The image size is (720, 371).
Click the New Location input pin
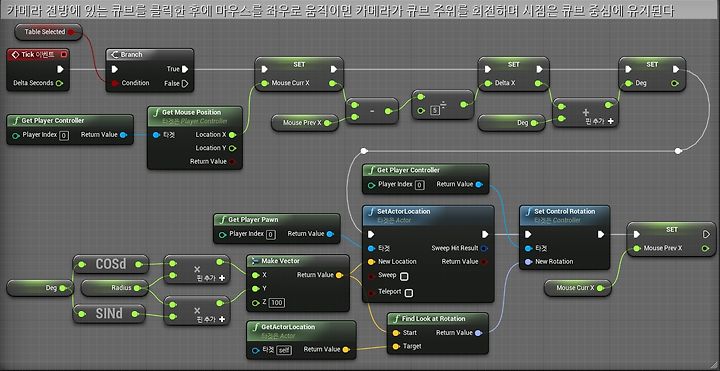371,262
